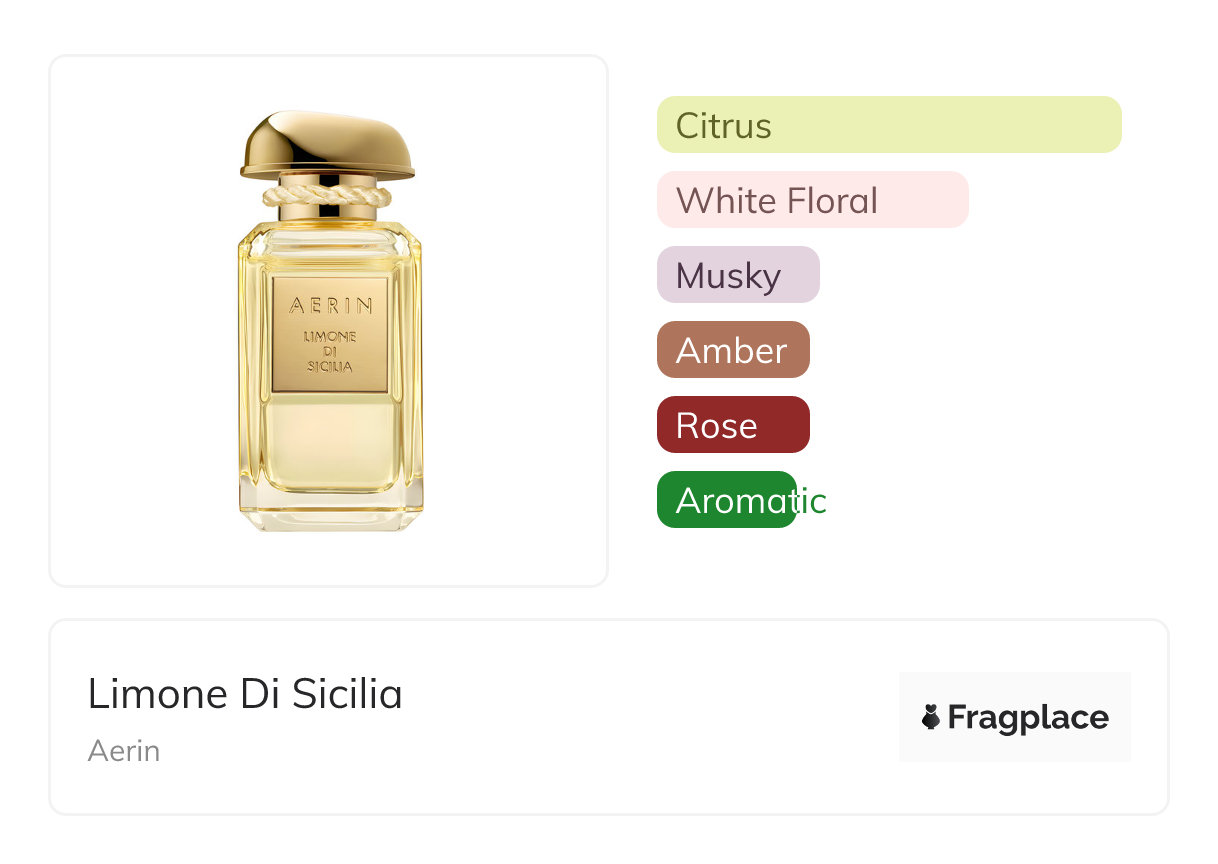Open the Aerin brand link under the title

(x=124, y=751)
